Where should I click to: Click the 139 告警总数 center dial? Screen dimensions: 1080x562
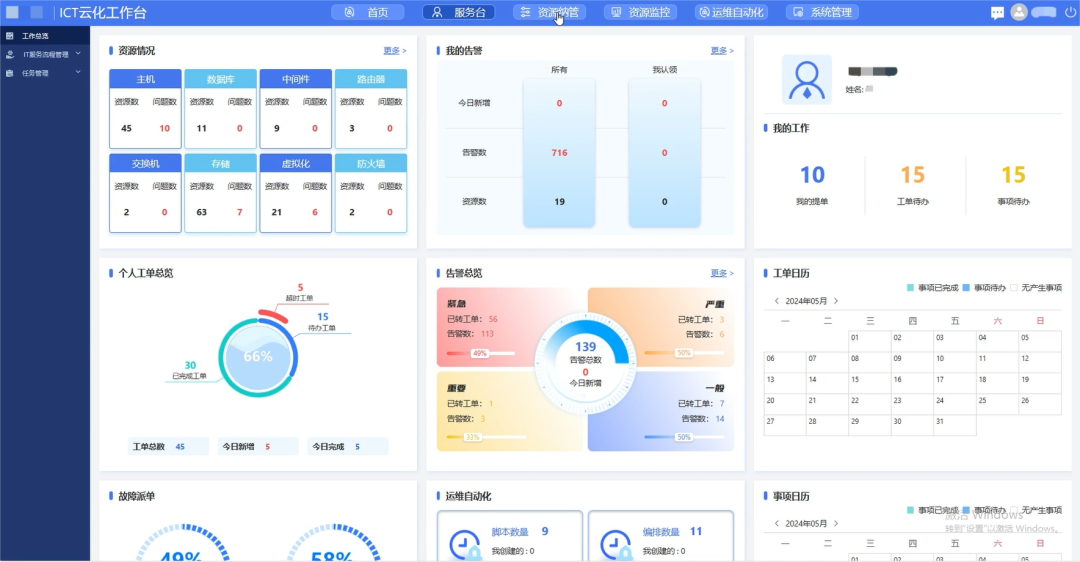(x=585, y=364)
